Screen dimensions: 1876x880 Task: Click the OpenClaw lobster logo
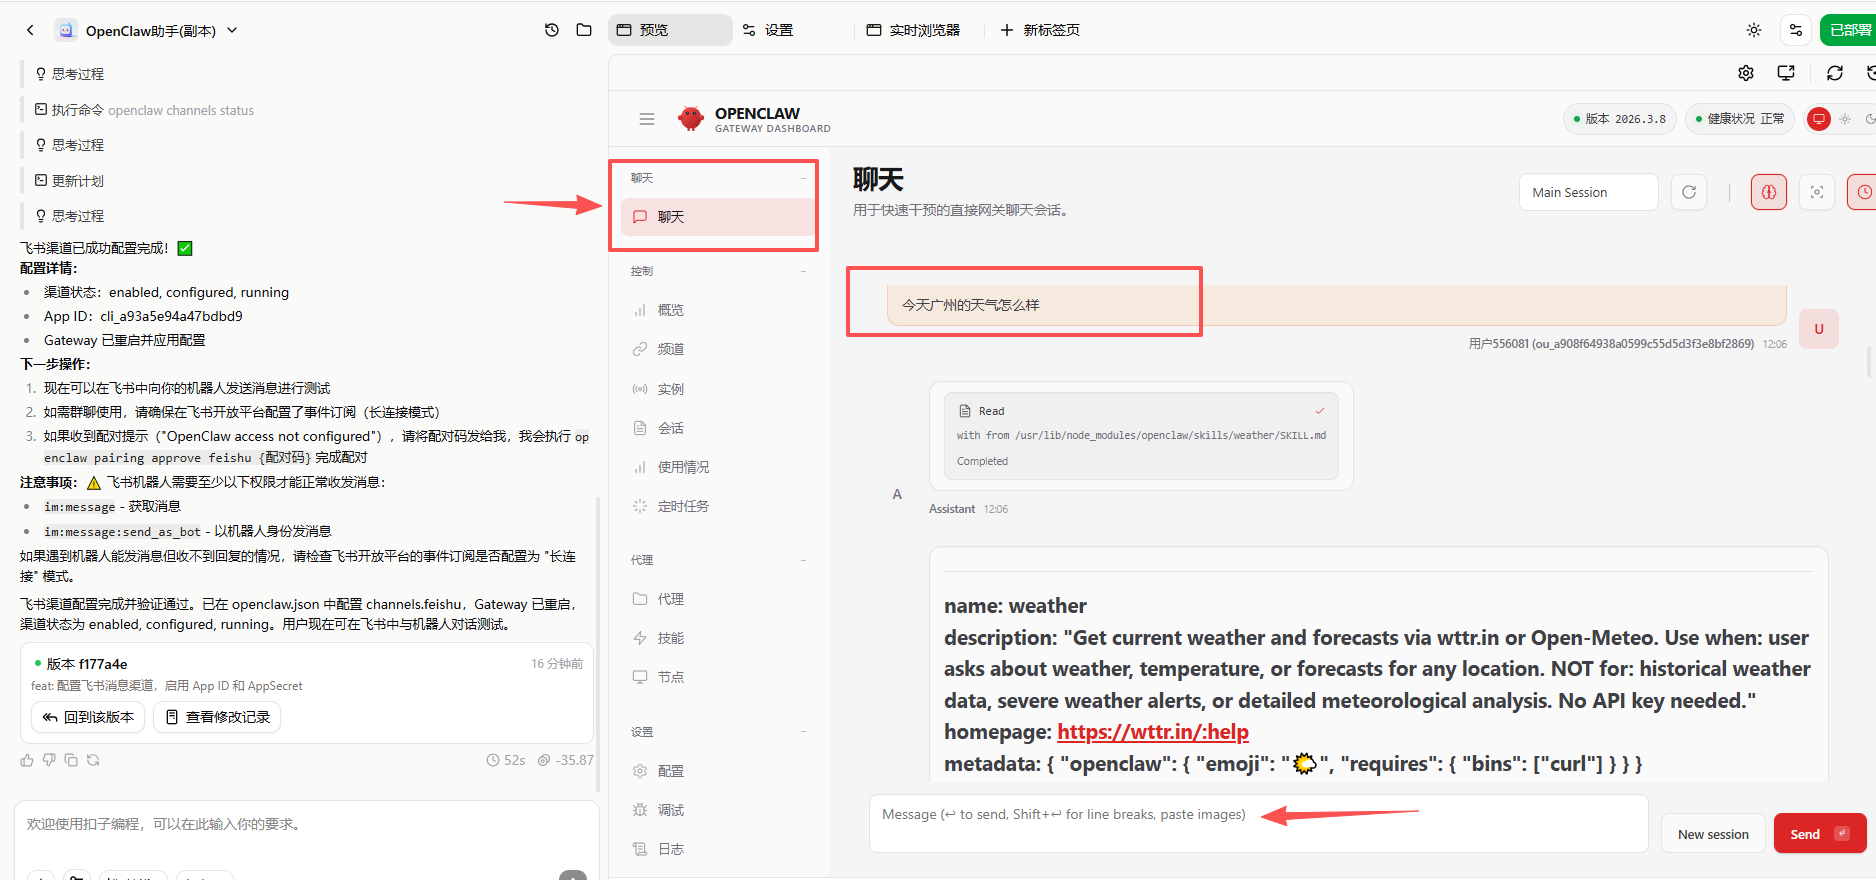(691, 119)
